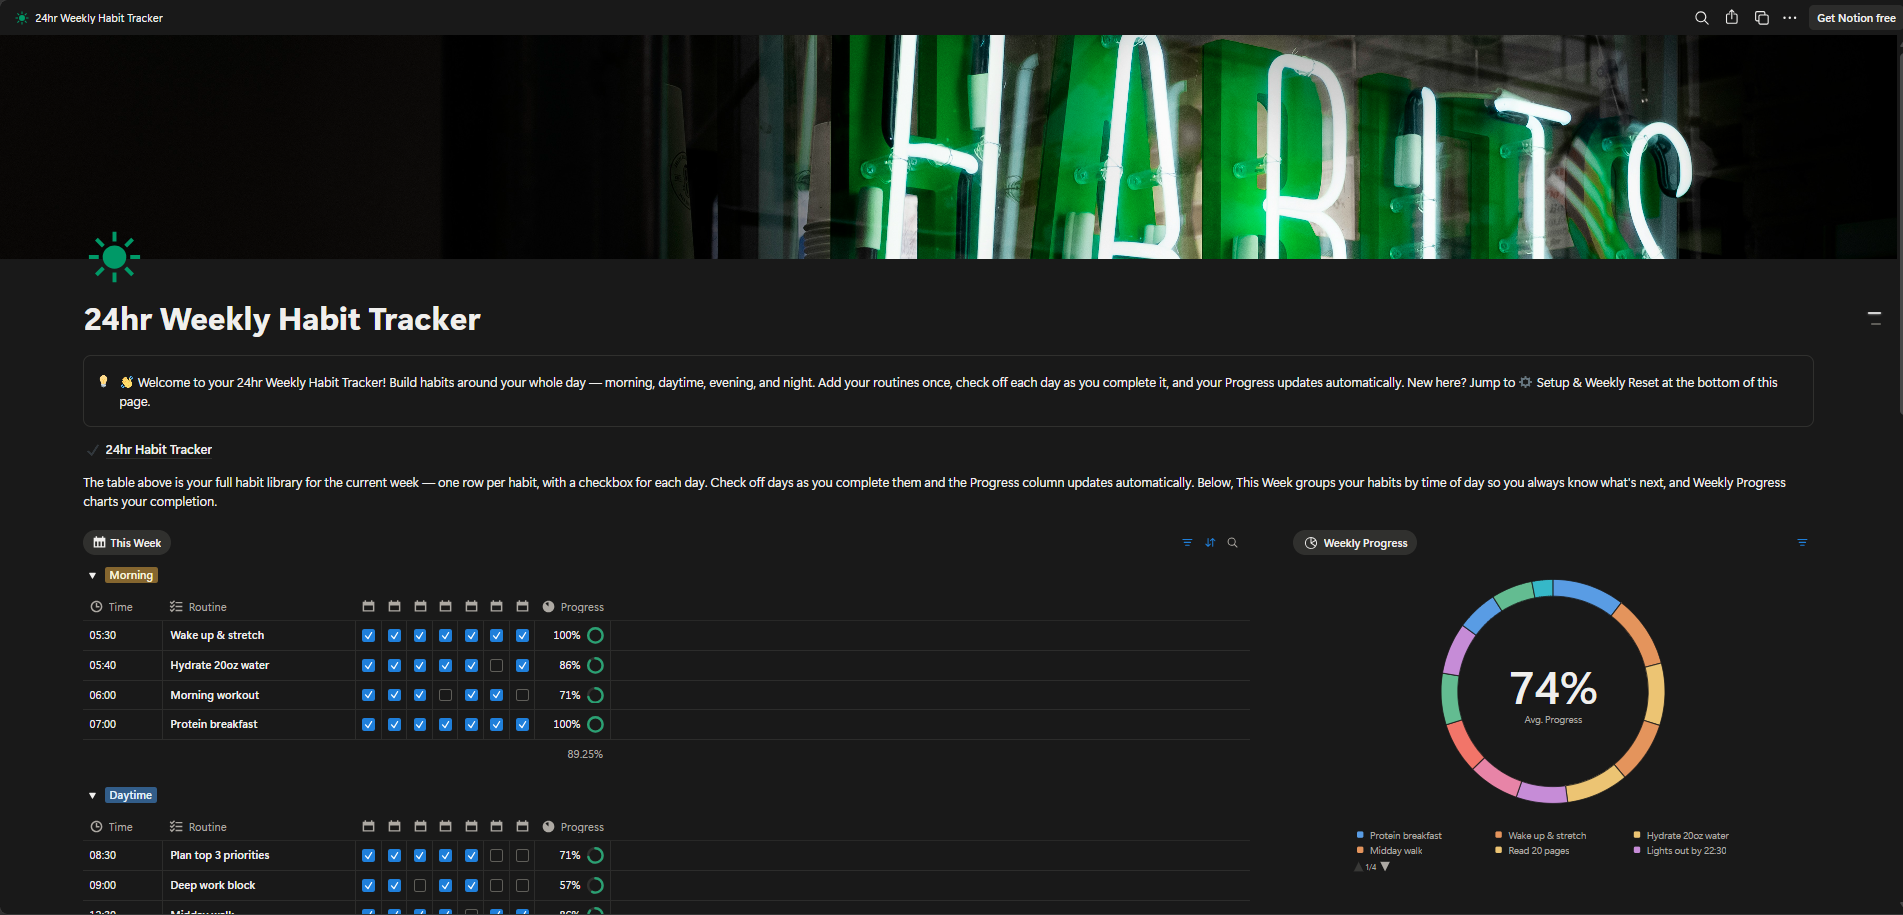1903x915 pixels.
Task: Open the three-dot more options menu
Action: point(1789,18)
